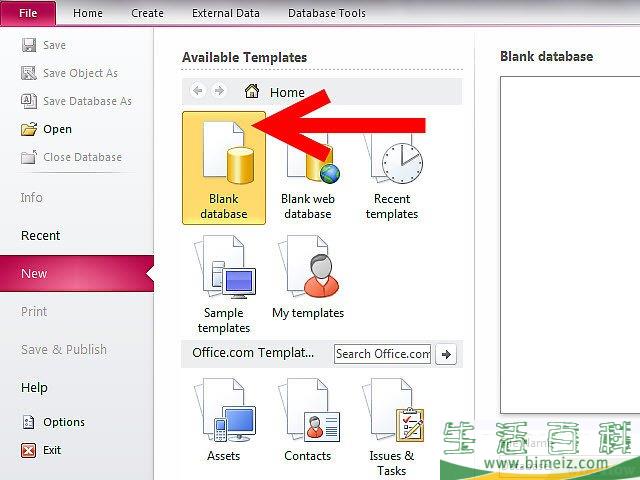Start the Office.com search with the arrow button
This screenshot has width=640, height=480.
(446, 354)
